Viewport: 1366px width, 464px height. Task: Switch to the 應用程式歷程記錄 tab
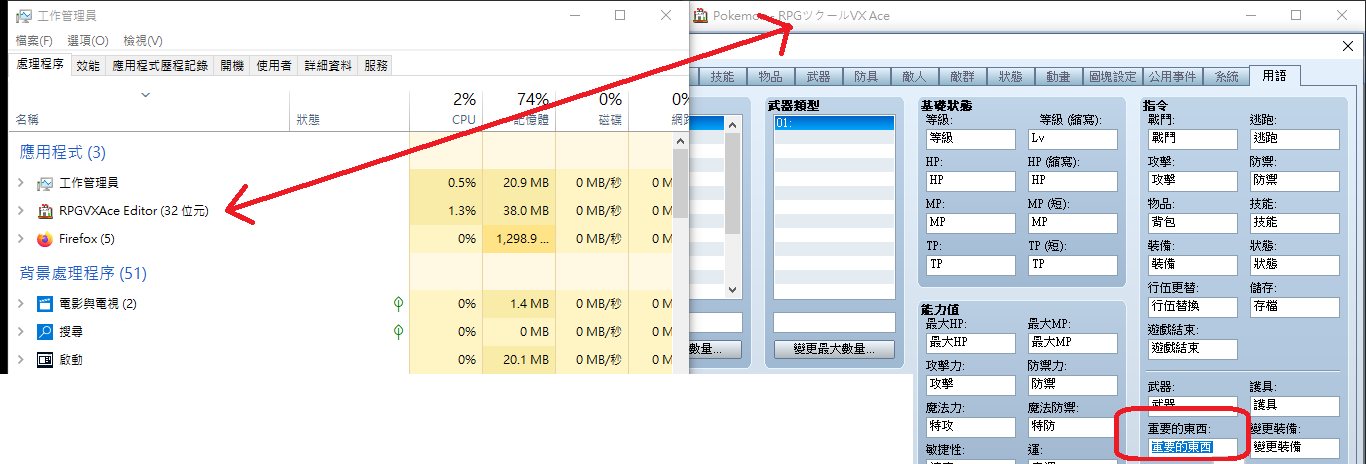(160, 66)
